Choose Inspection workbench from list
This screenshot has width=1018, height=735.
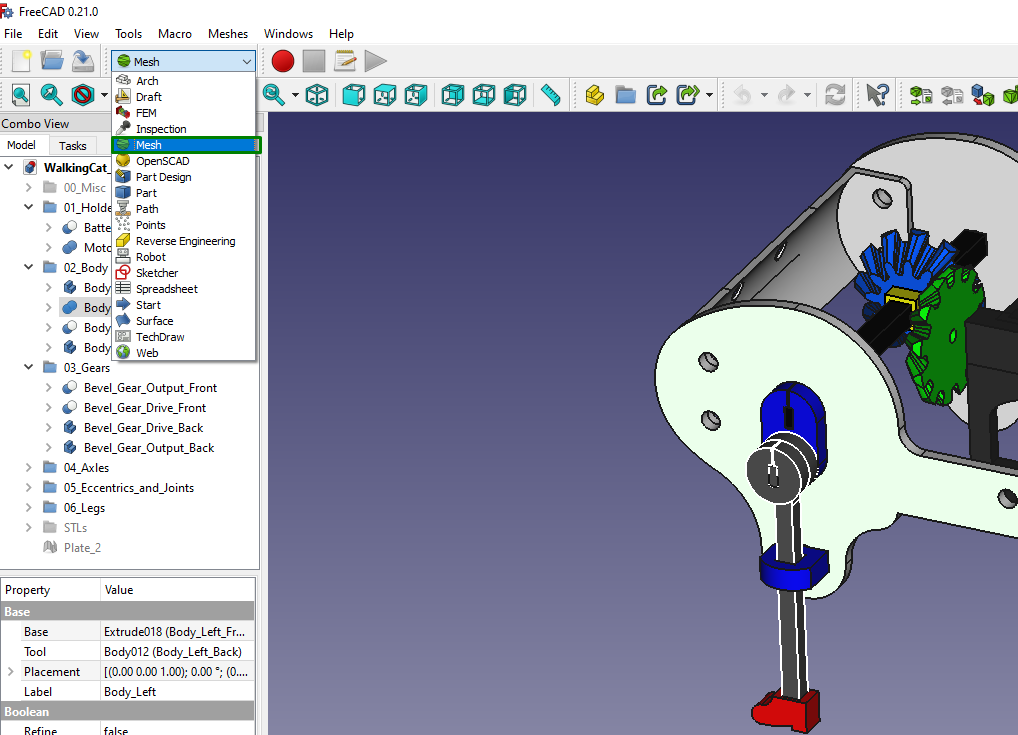click(x=185, y=129)
